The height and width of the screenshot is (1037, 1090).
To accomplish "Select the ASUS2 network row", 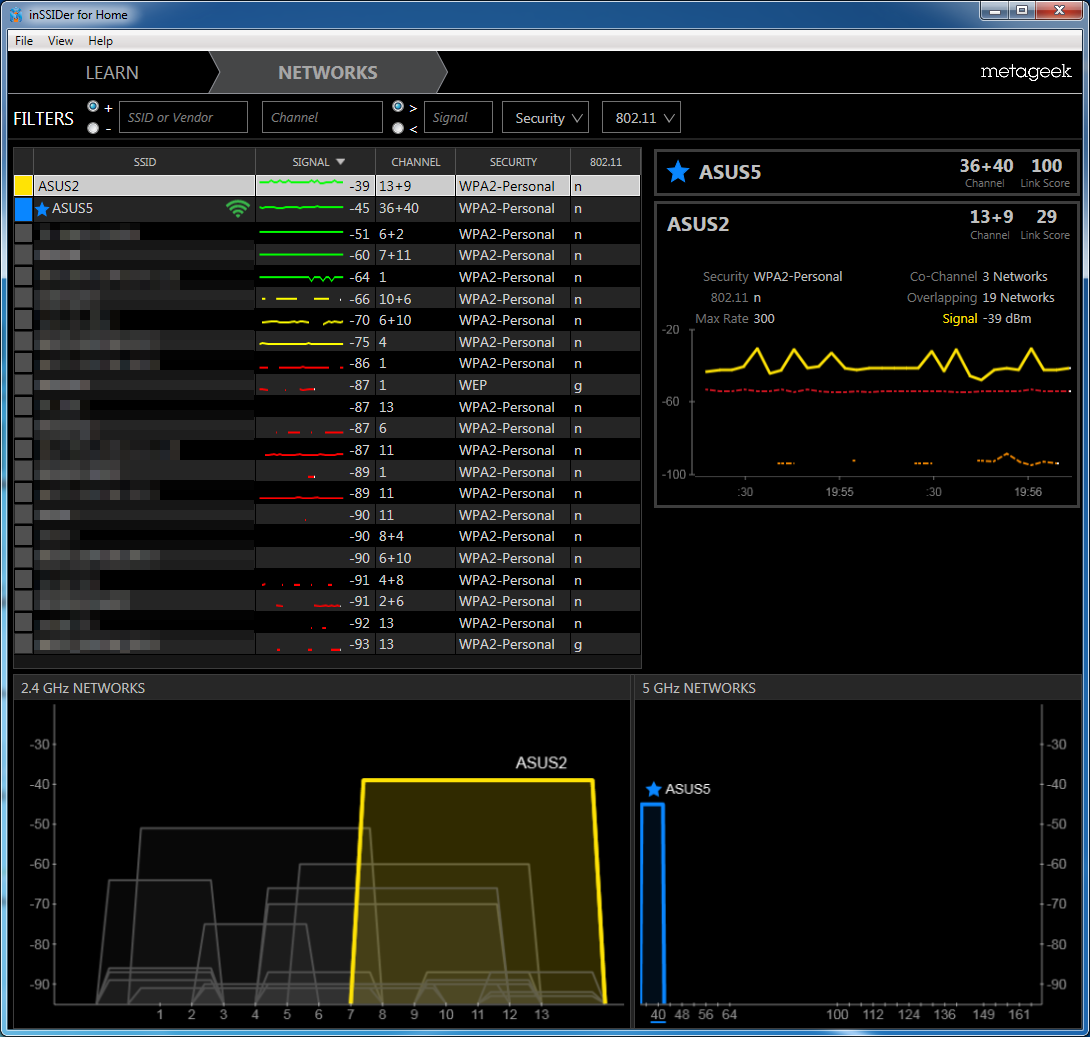I will [x=327, y=186].
